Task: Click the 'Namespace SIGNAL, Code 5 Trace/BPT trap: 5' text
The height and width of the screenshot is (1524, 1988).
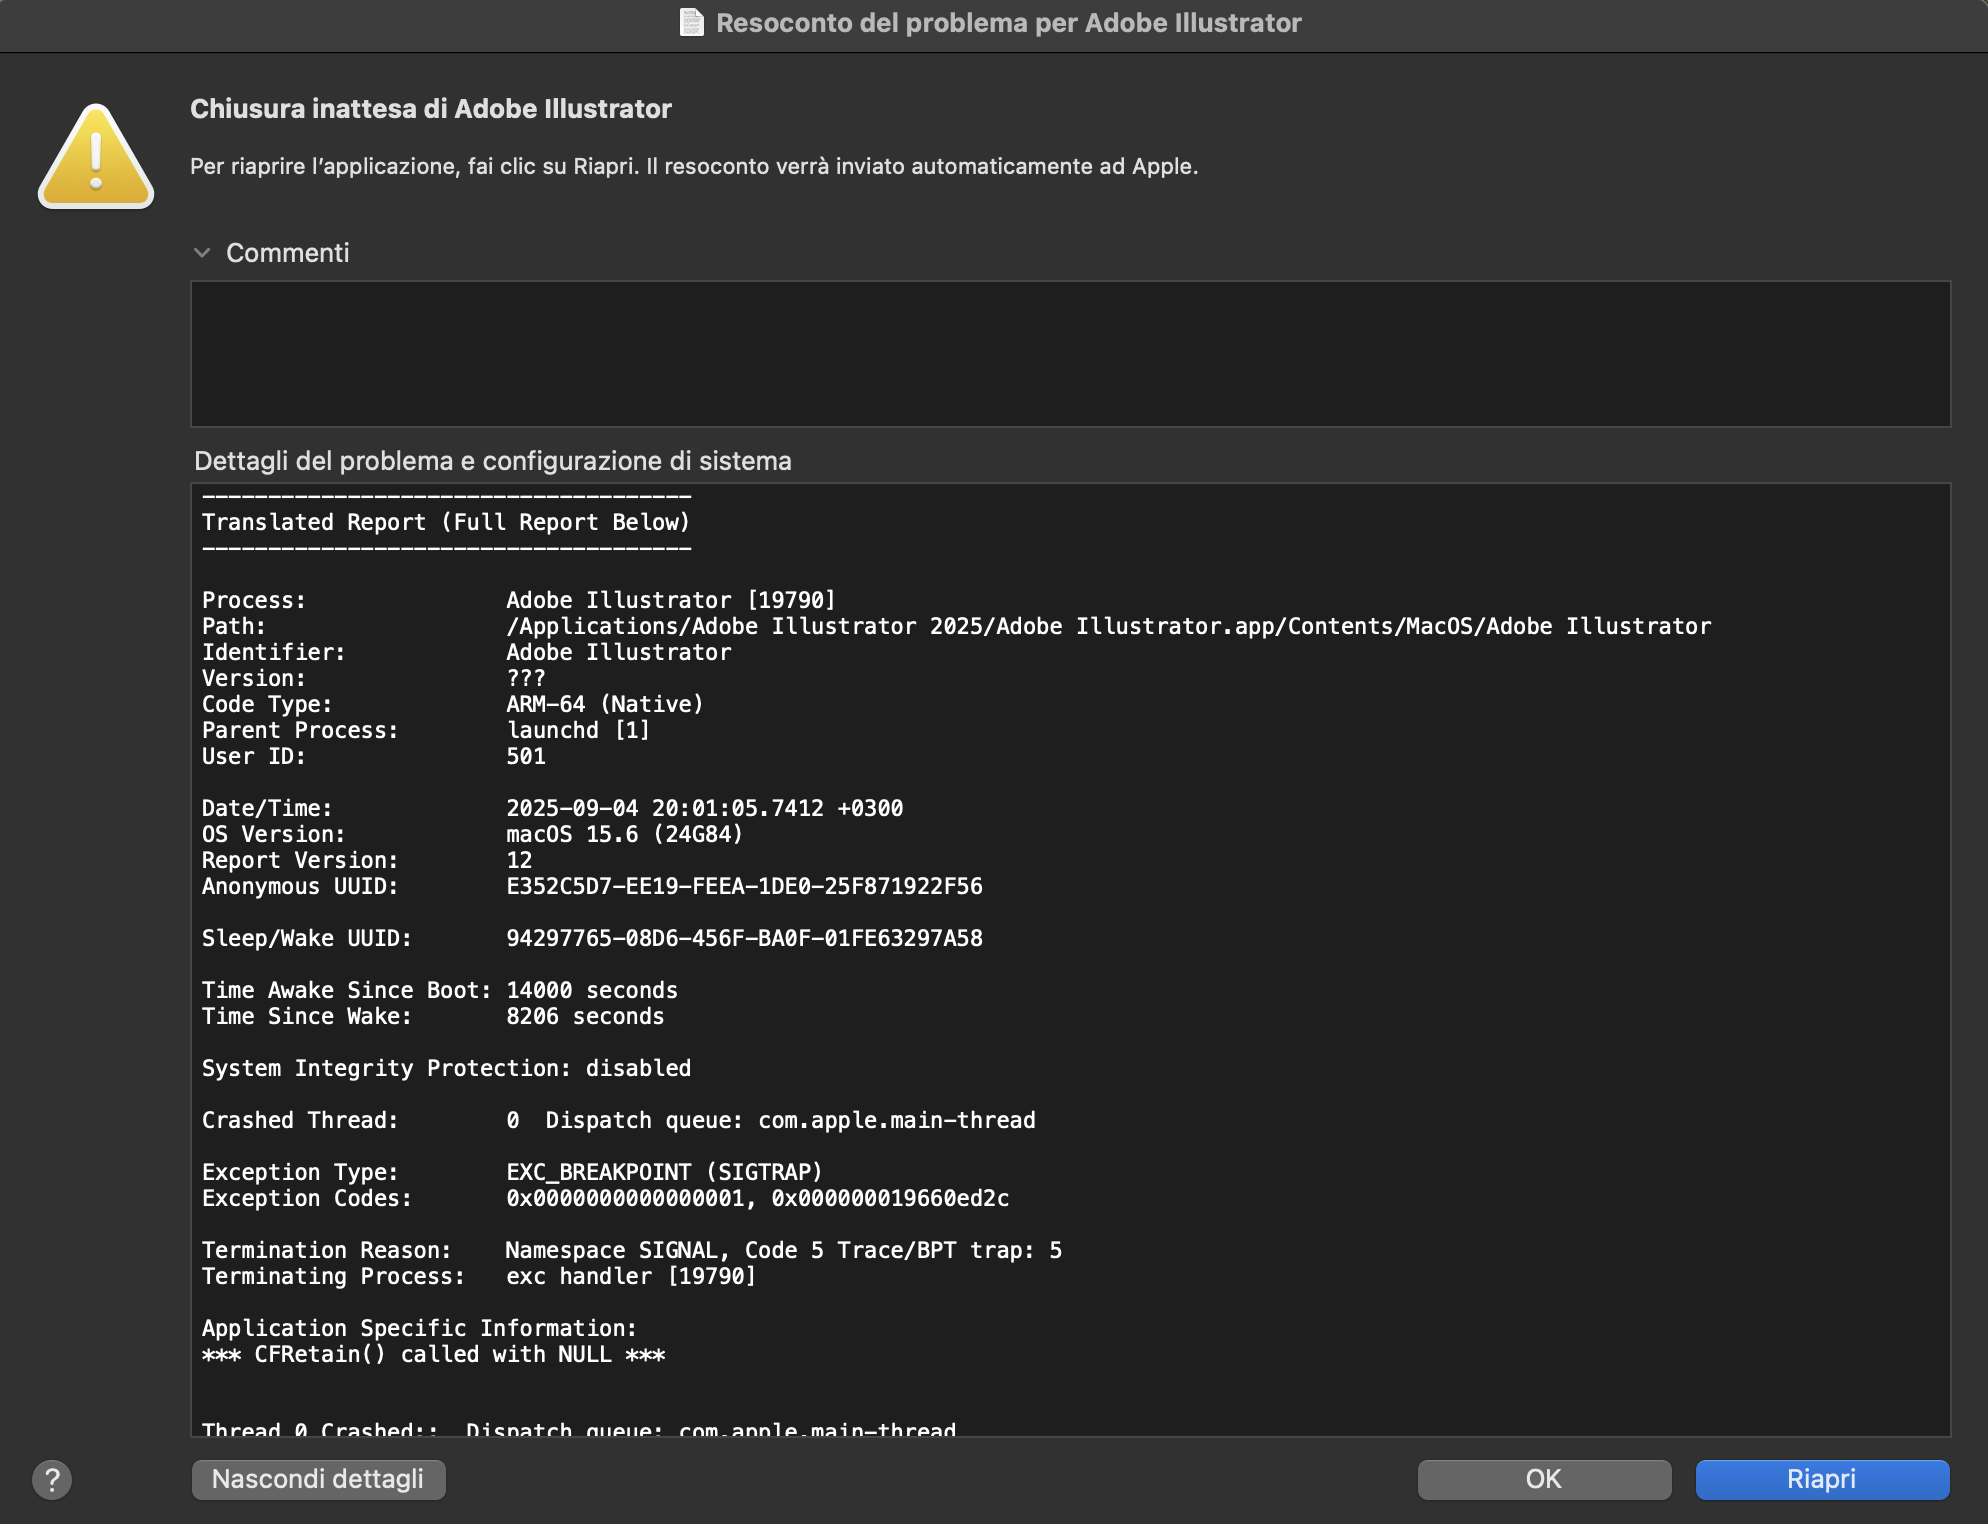Action: pyautogui.click(x=784, y=1250)
